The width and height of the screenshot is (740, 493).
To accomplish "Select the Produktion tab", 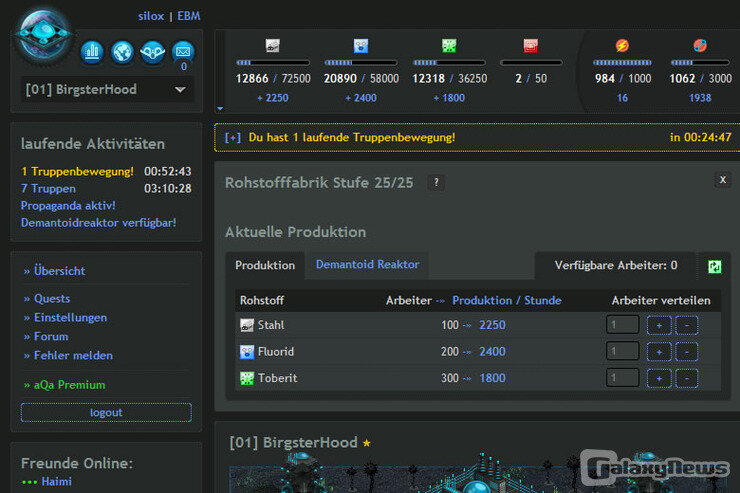I will click(265, 265).
